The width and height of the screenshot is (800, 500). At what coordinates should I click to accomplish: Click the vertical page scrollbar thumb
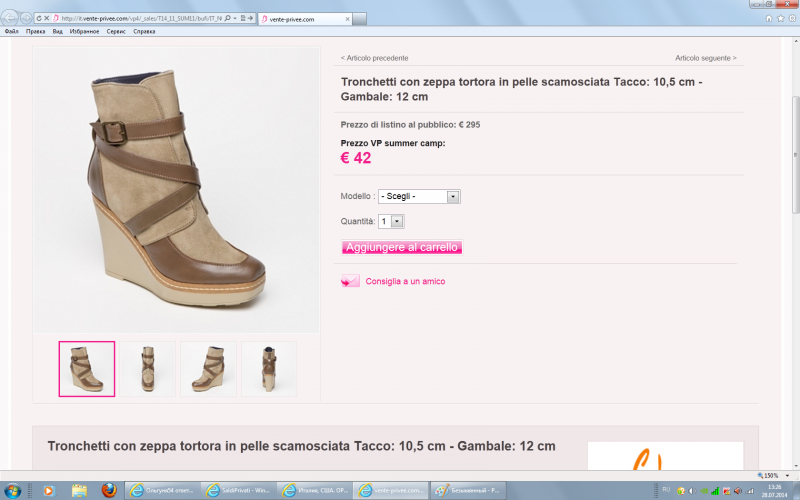coord(795,155)
